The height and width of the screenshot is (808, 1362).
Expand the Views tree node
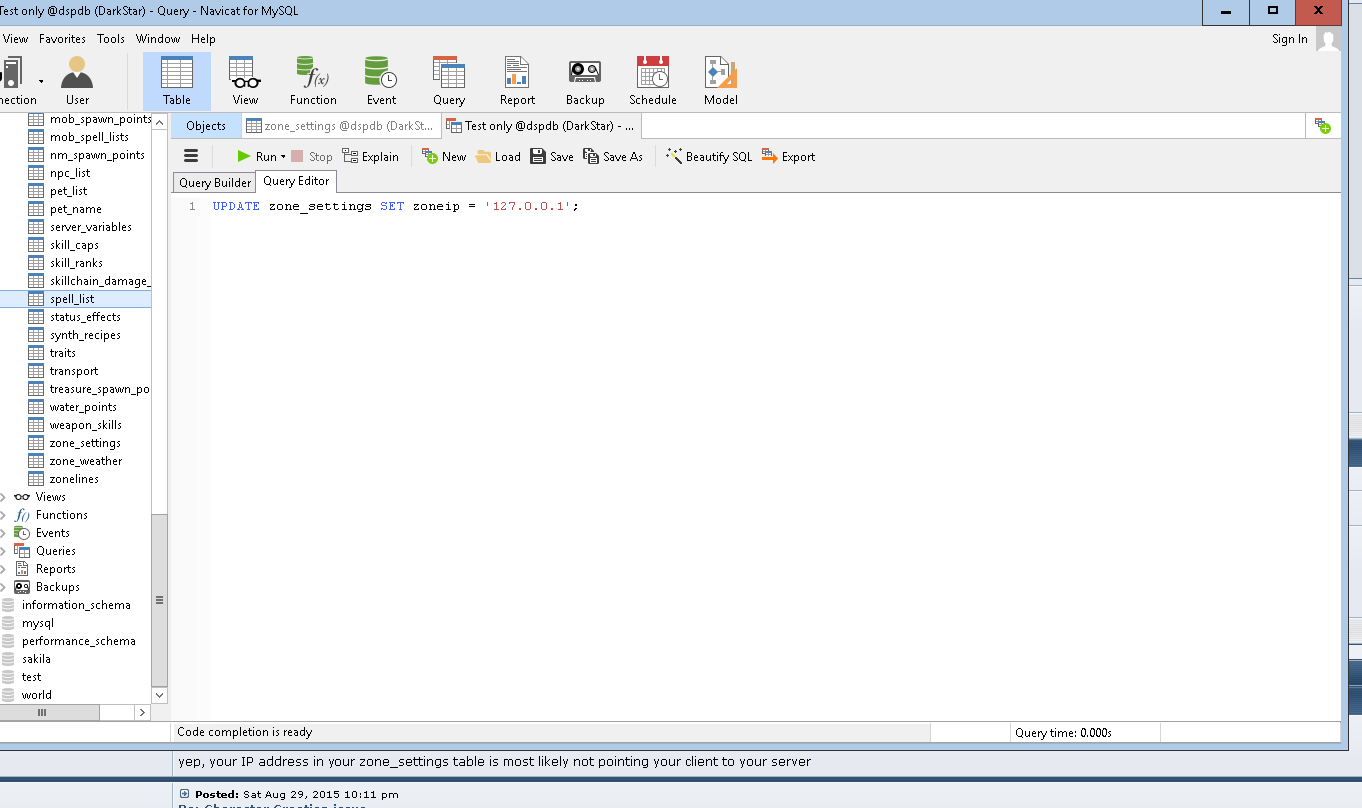coord(4,497)
